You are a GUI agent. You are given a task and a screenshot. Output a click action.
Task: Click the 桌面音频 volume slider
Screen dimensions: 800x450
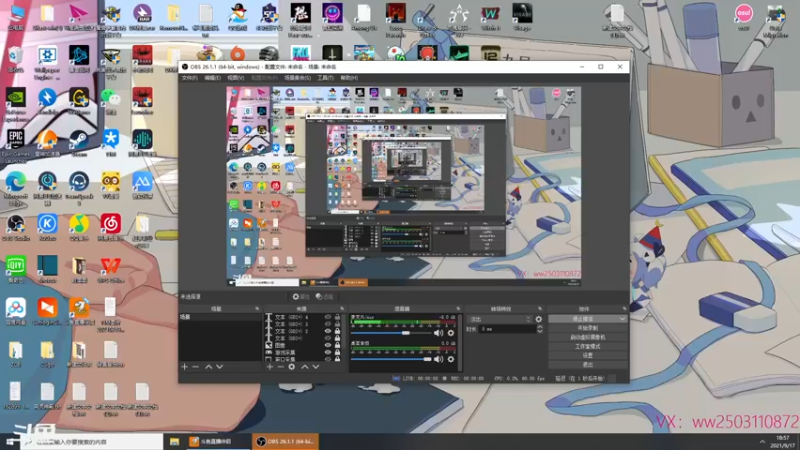tap(390, 359)
